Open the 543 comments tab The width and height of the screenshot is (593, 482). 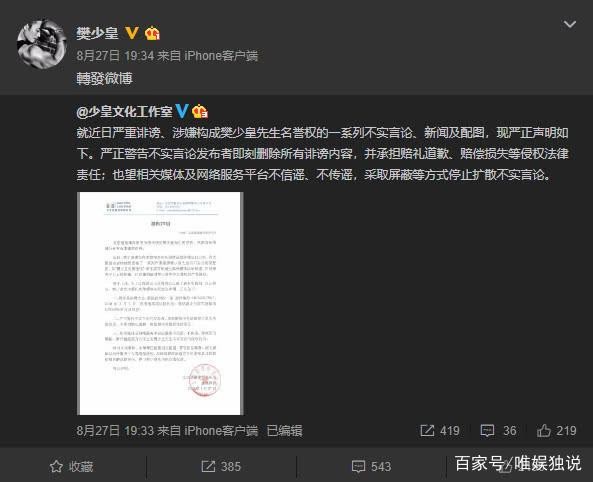(371, 466)
